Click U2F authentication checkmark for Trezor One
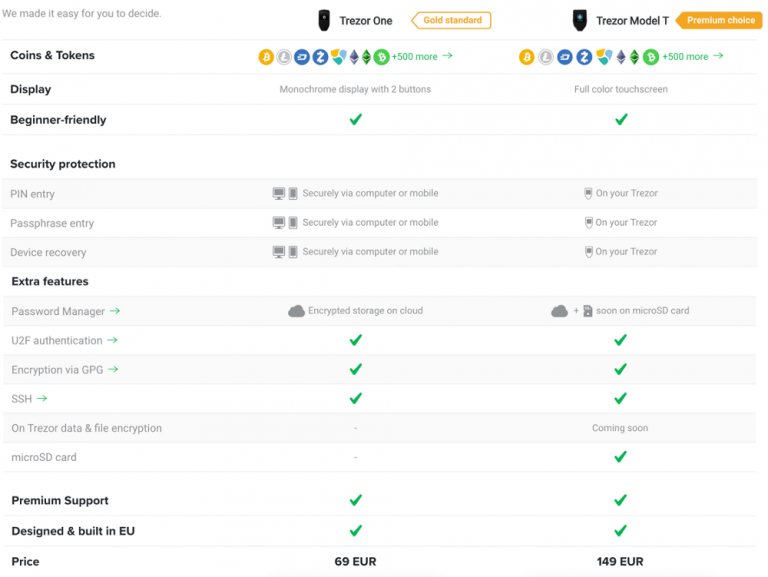 [356, 340]
